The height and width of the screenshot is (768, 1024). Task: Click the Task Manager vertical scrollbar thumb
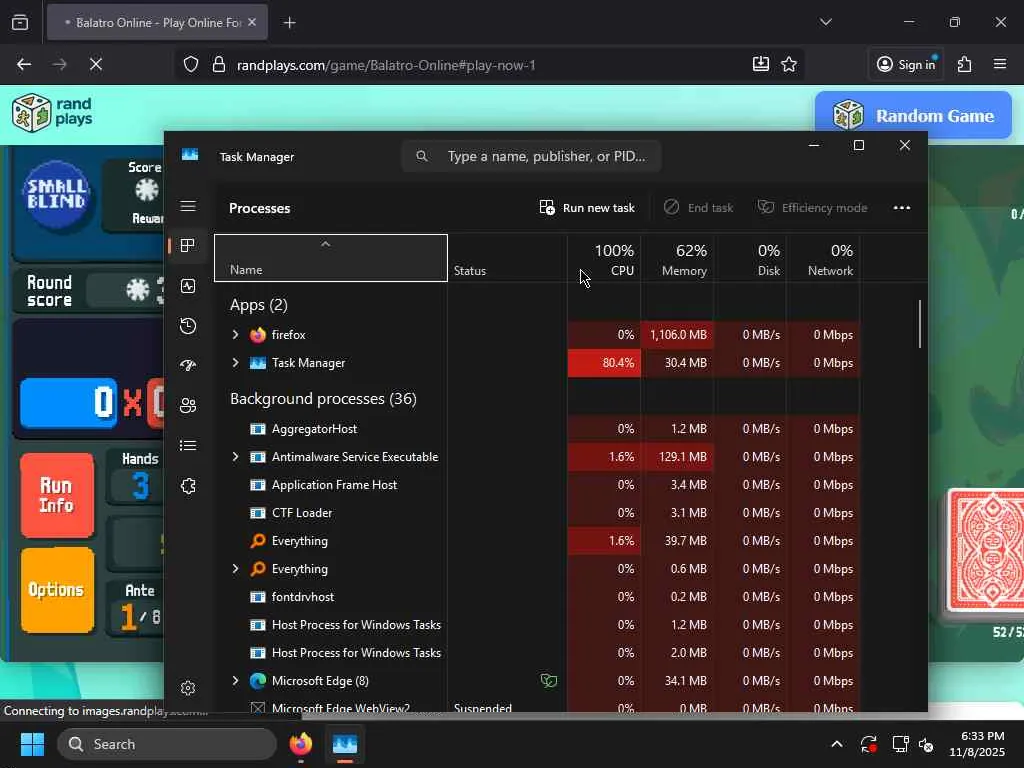(920, 324)
